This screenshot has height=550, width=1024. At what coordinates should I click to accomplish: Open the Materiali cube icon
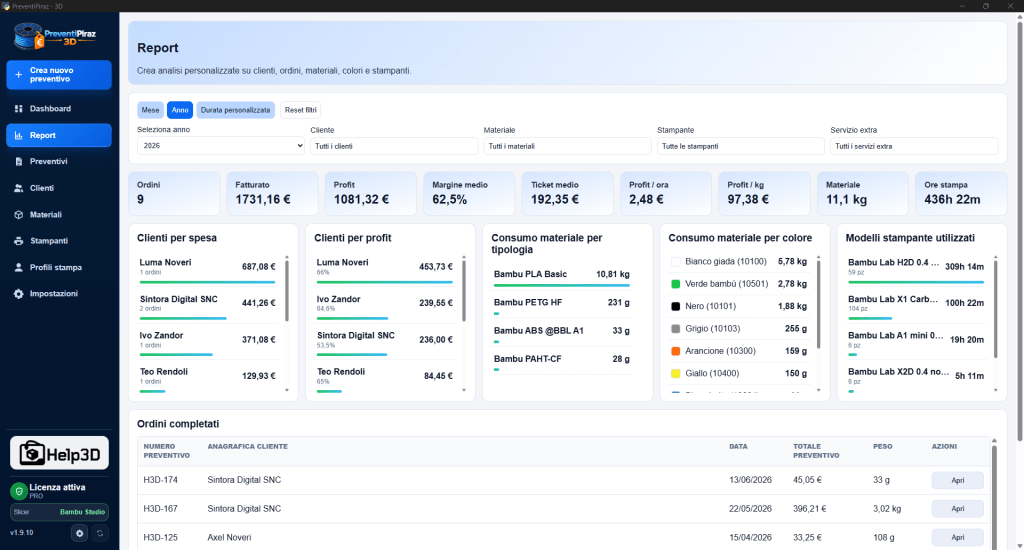click(x=18, y=214)
